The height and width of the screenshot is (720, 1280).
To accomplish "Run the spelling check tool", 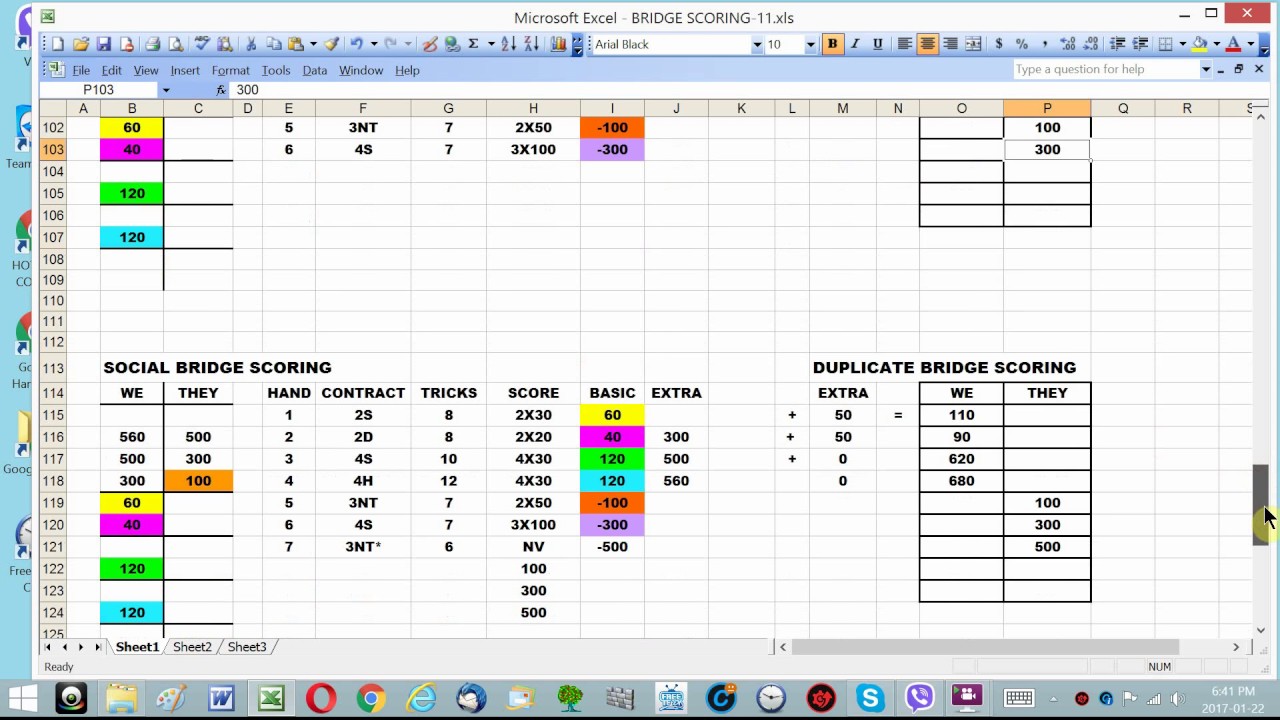I will (x=200, y=44).
